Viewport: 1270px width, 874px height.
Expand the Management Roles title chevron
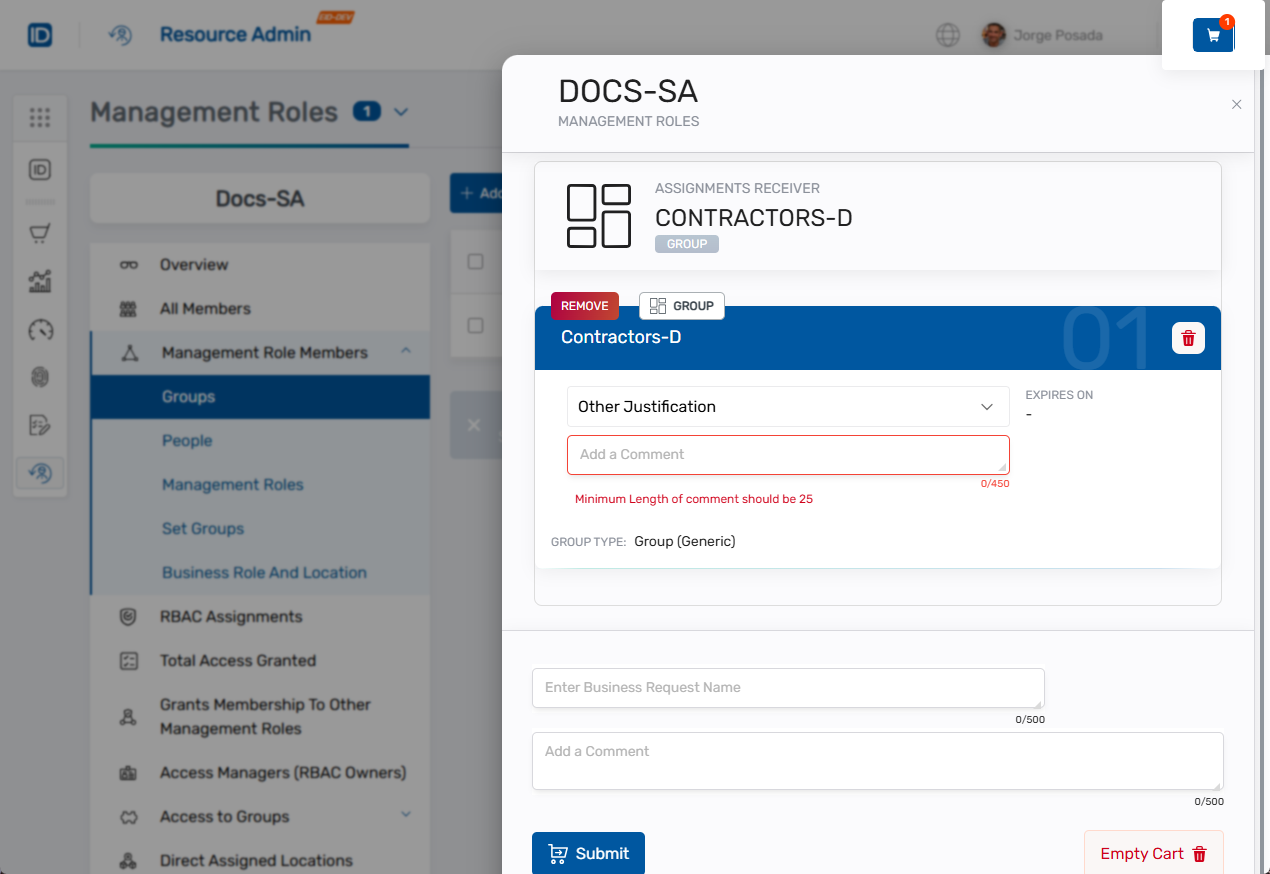coord(401,112)
